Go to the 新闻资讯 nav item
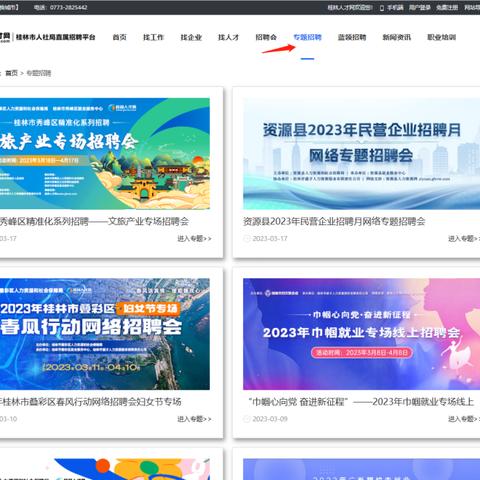480x480 pixels. coord(397,37)
